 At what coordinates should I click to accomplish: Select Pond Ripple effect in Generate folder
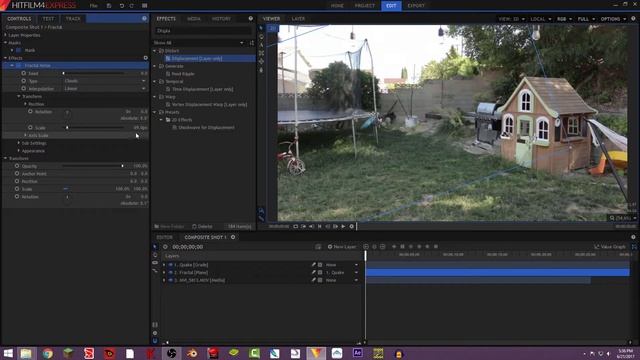182,74
